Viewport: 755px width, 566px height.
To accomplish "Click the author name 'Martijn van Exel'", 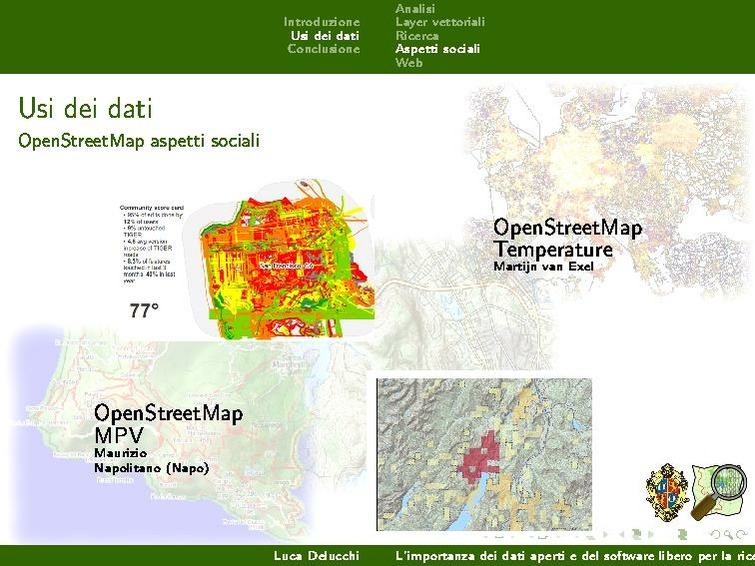I will pyautogui.click(x=544, y=266).
